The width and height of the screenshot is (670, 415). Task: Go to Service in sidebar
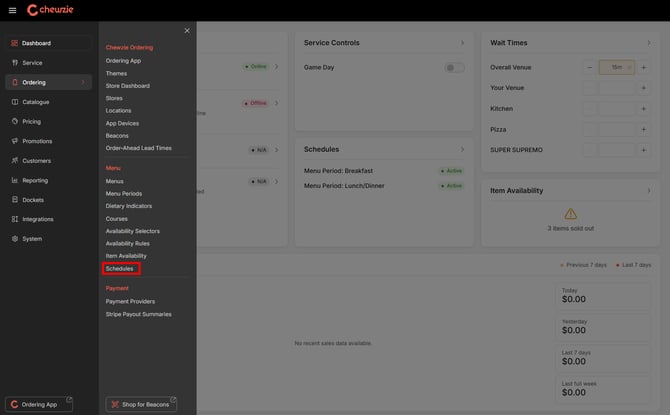tap(32, 62)
